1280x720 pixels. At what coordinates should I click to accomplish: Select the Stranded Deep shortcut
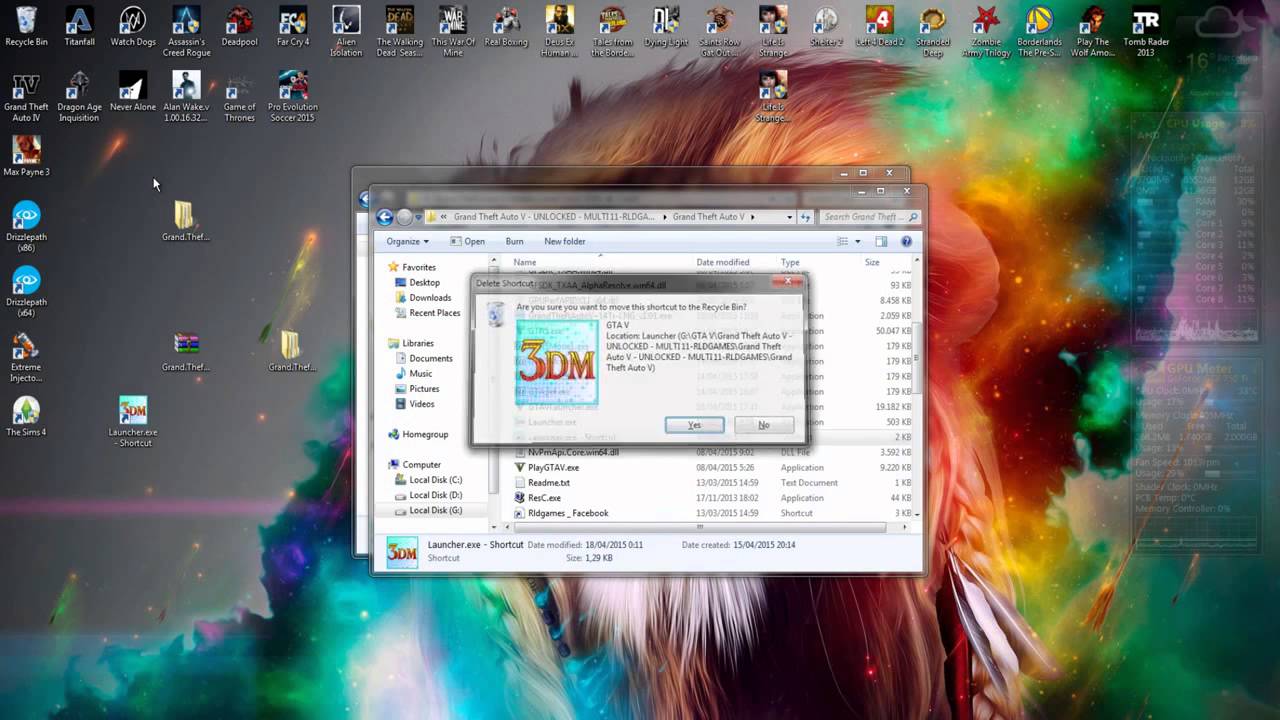coord(933,32)
